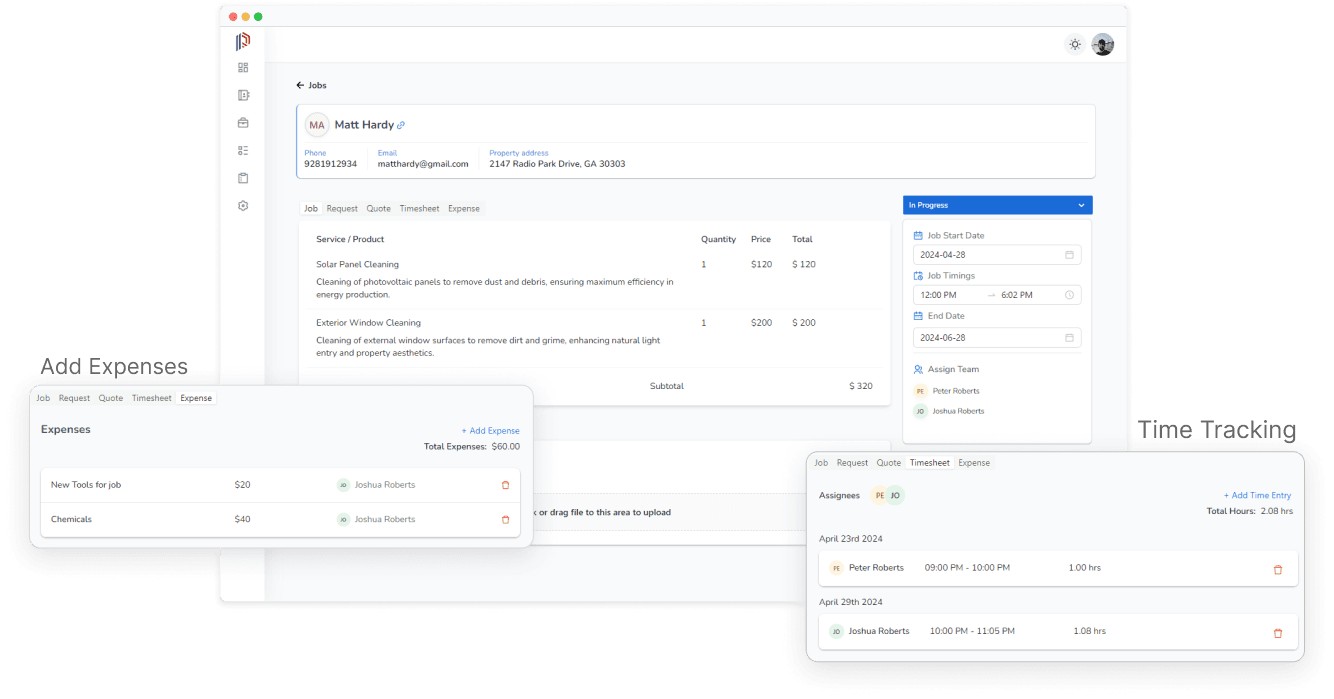Click the + Add Time Entry link
The image size is (1334, 699).
click(1257, 495)
